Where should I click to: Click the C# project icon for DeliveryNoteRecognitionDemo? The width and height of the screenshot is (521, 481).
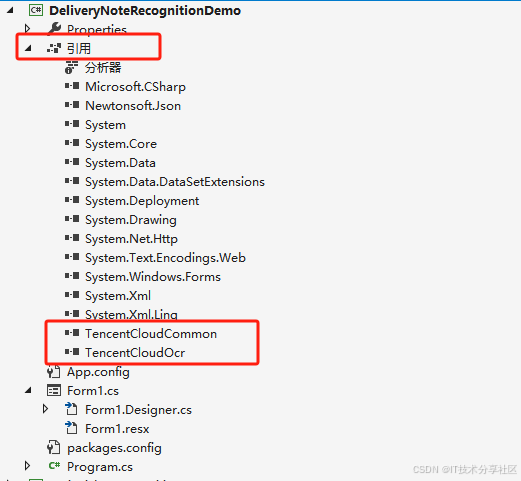(x=36, y=10)
